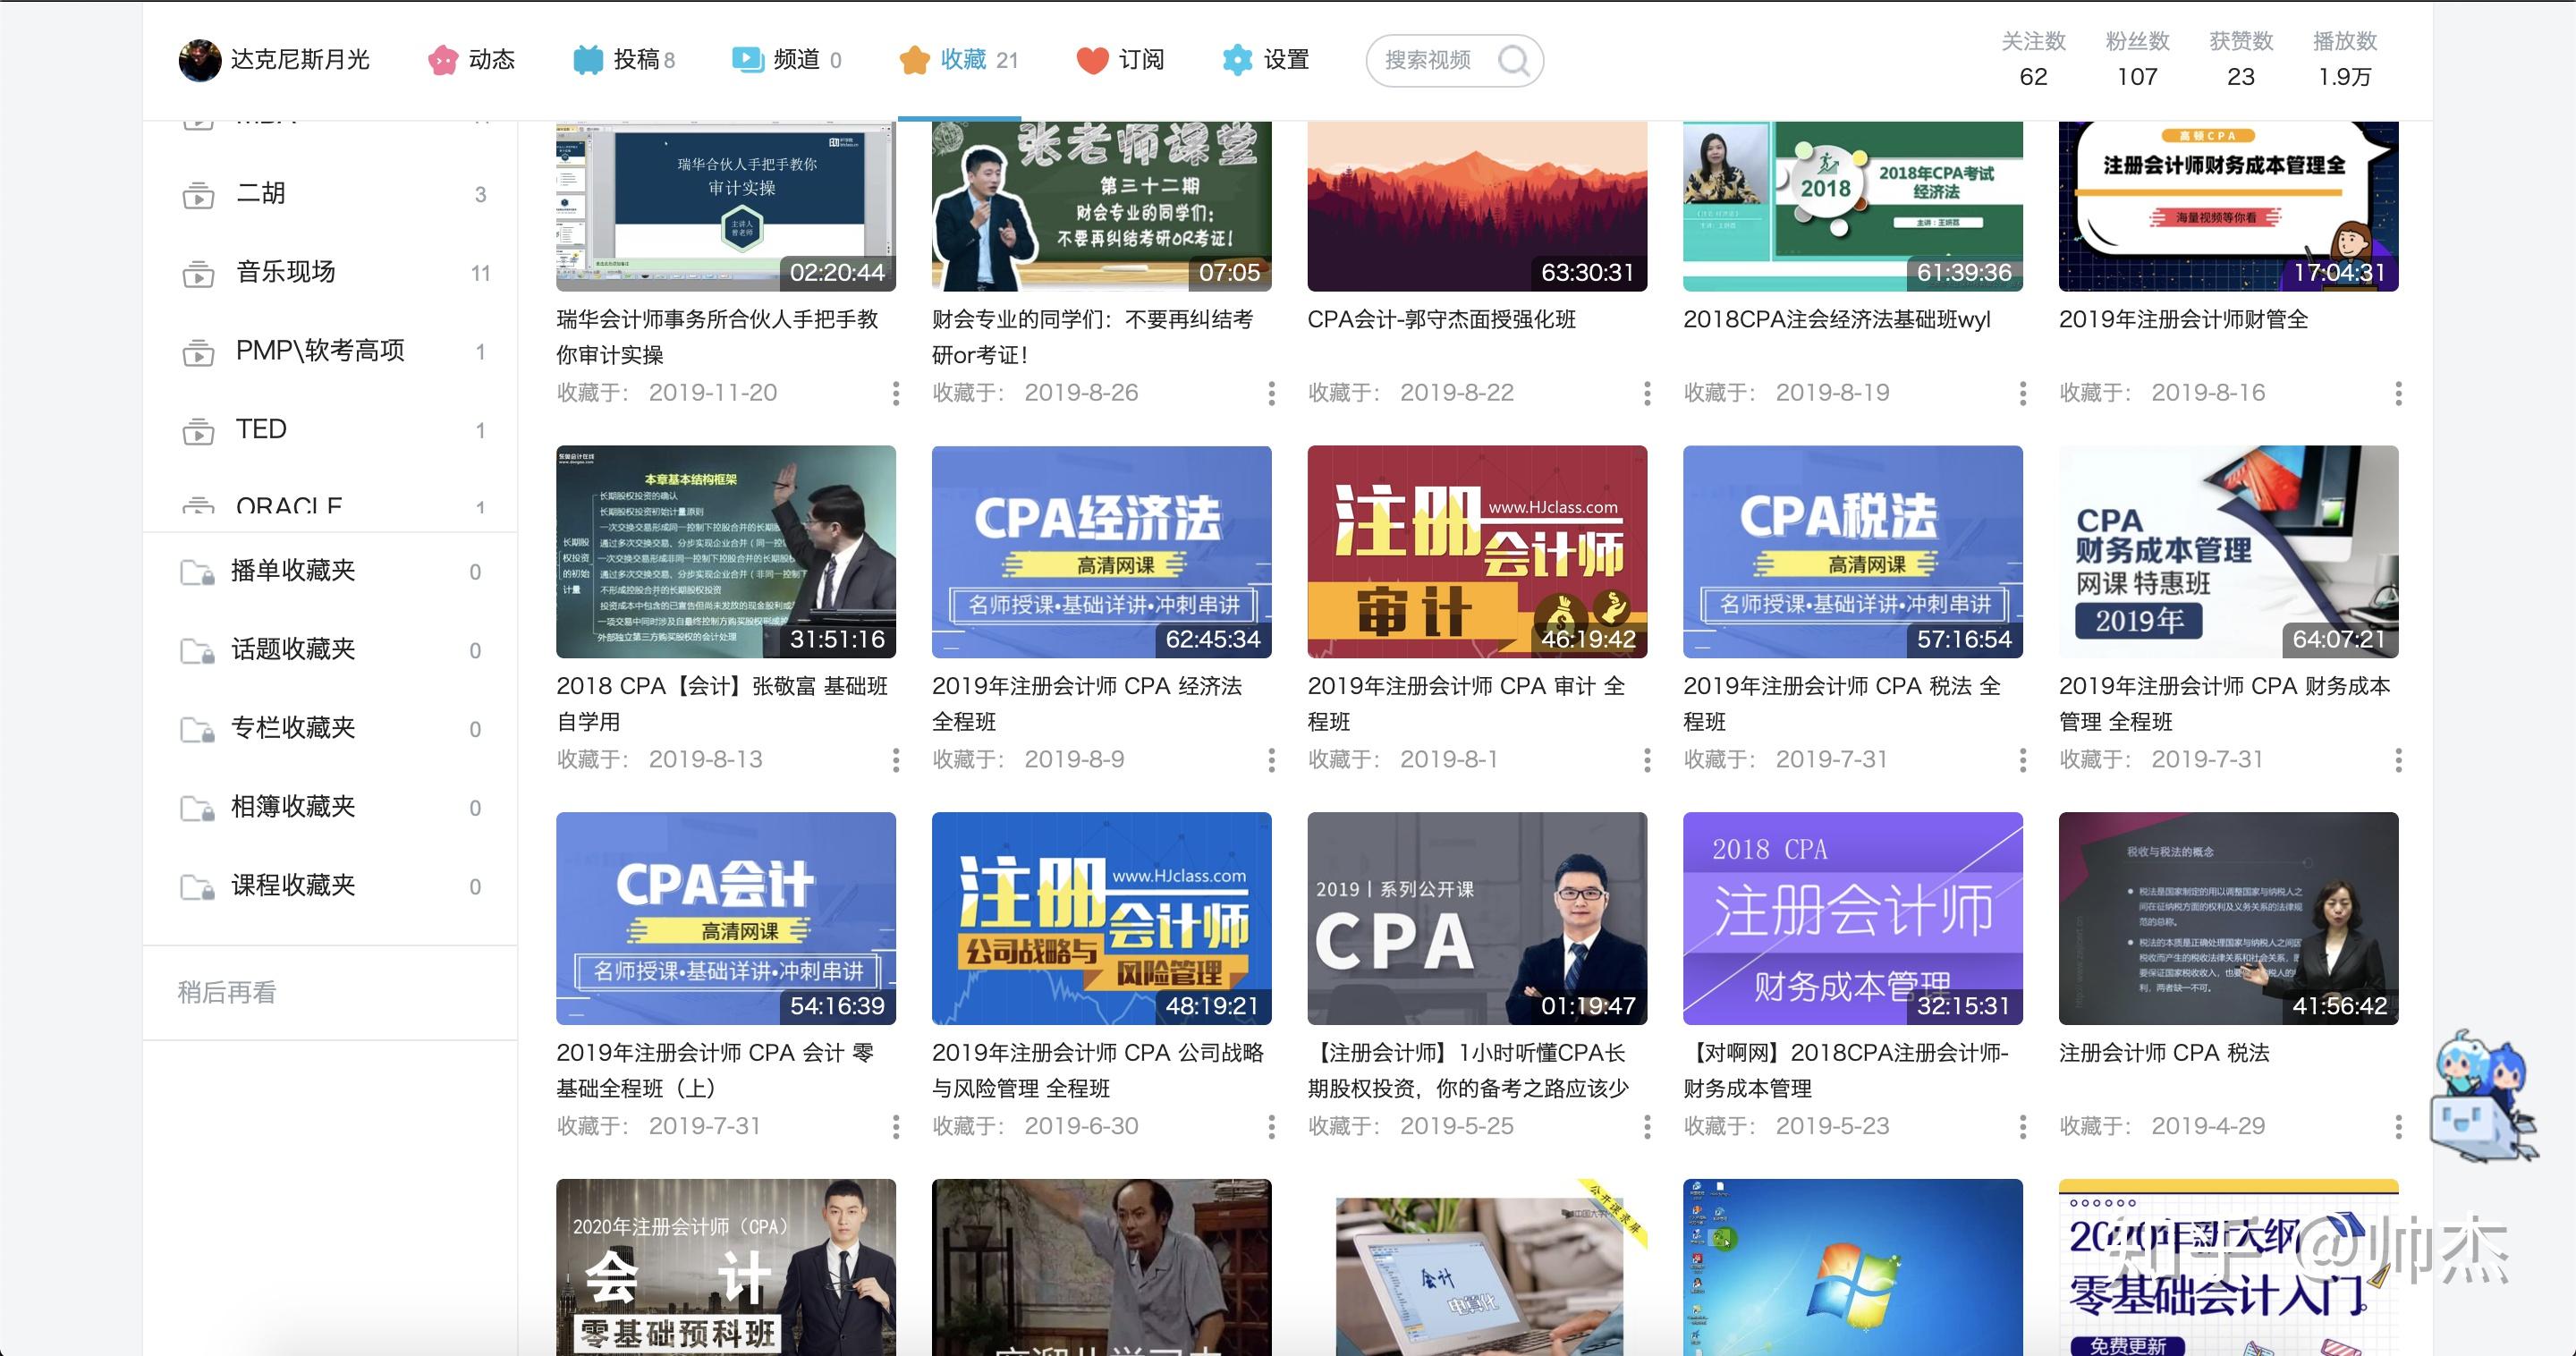Open 播单收藏夹
This screenshot has width=2576, height=1356.
click(331, 571)
